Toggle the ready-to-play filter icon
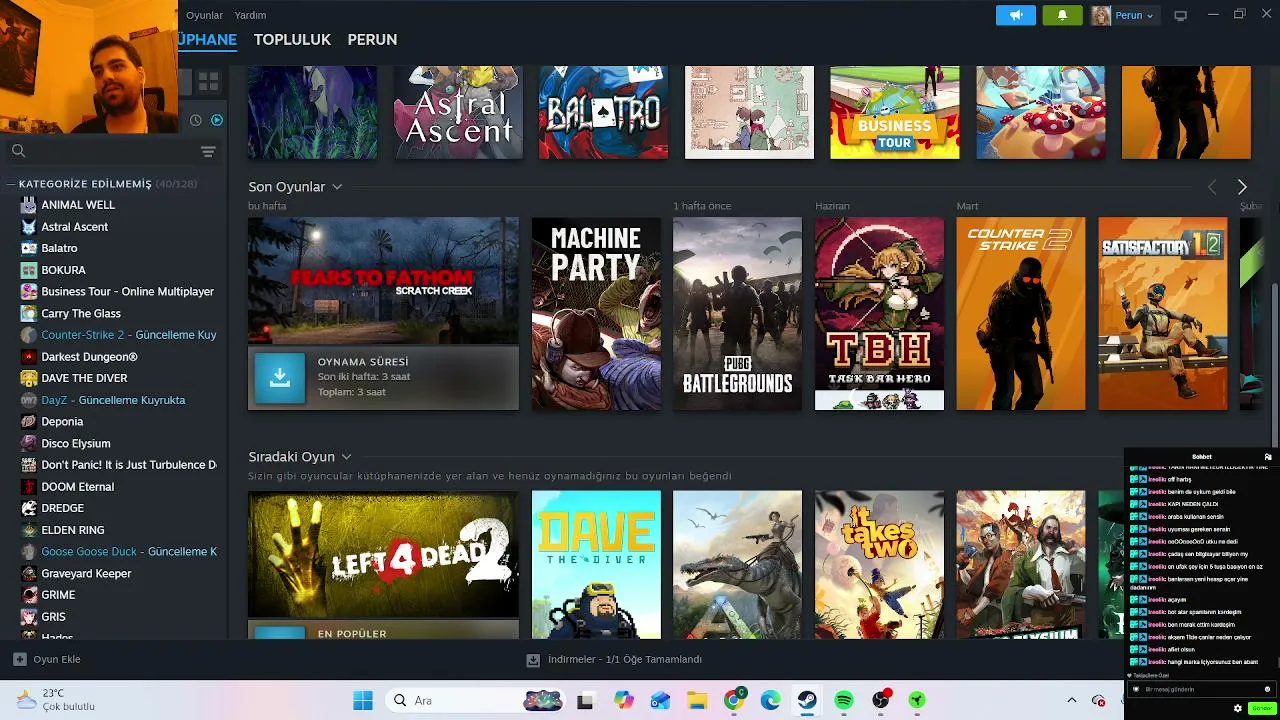This screenshot has height=720, width=1280. point(217,120)
